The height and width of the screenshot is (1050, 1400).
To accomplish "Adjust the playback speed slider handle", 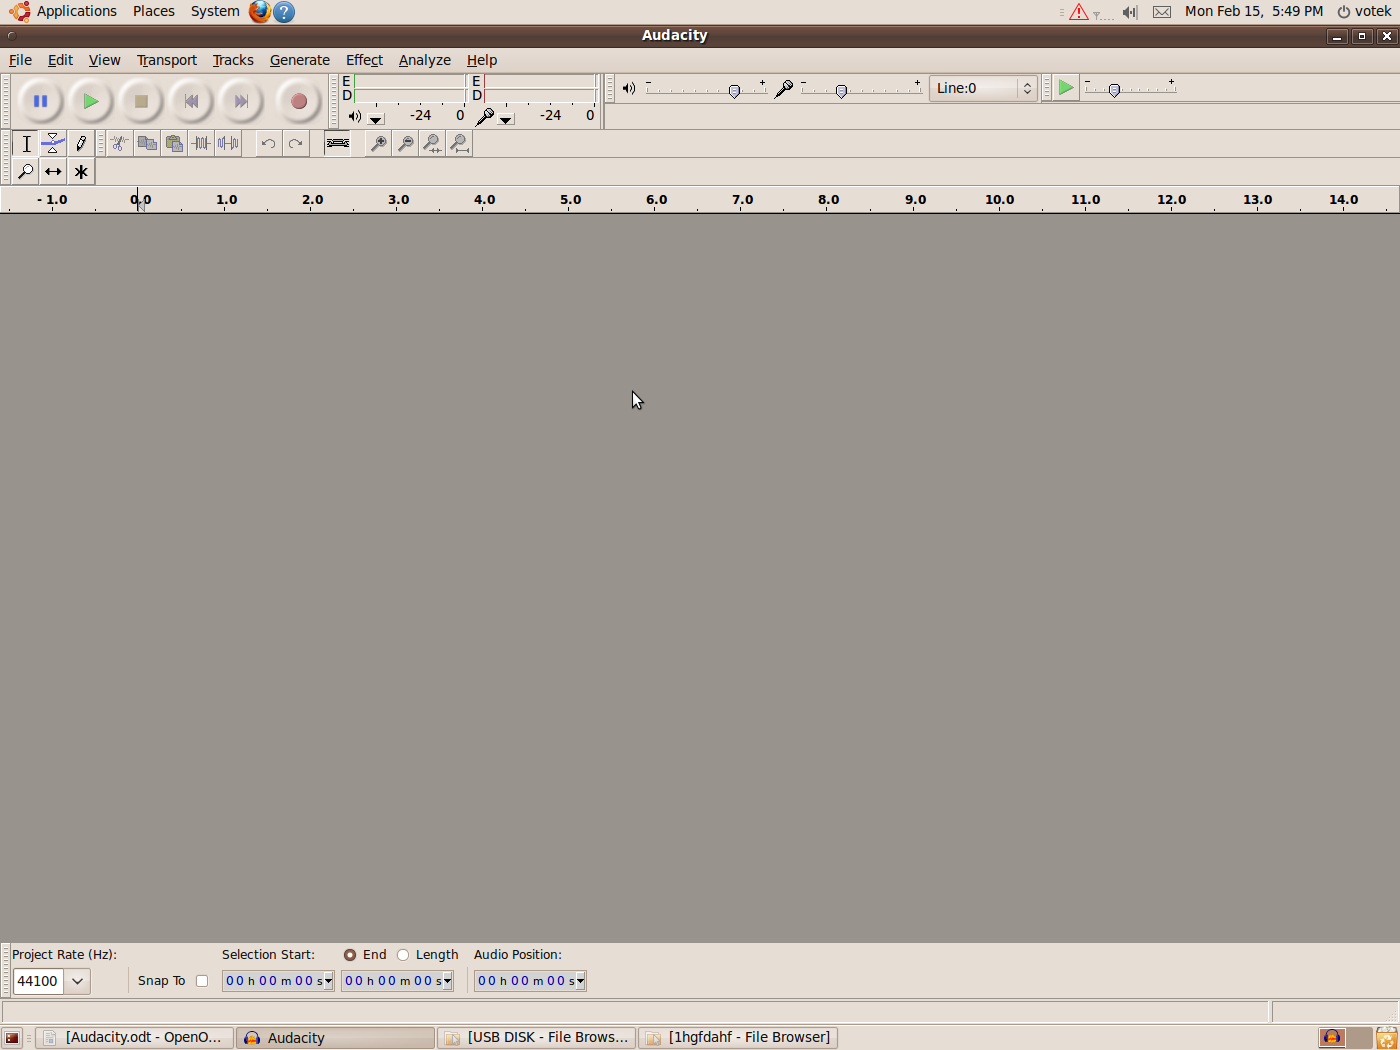I will [1114, 91].
